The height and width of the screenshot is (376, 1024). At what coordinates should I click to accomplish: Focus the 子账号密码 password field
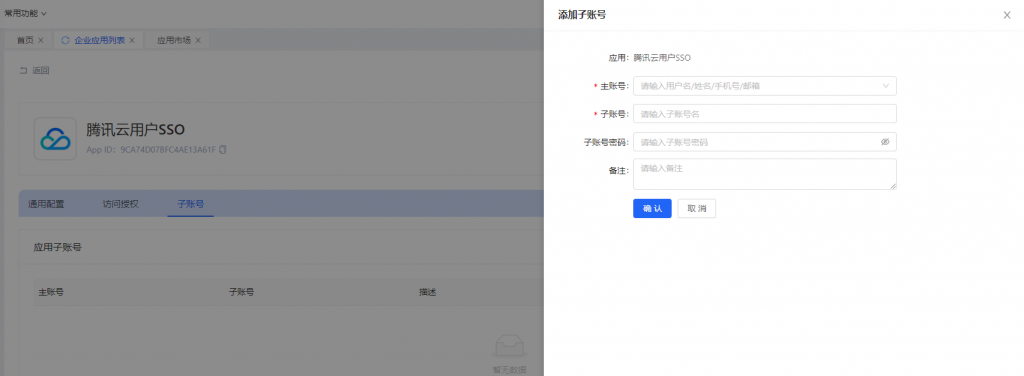click(765, 142)
